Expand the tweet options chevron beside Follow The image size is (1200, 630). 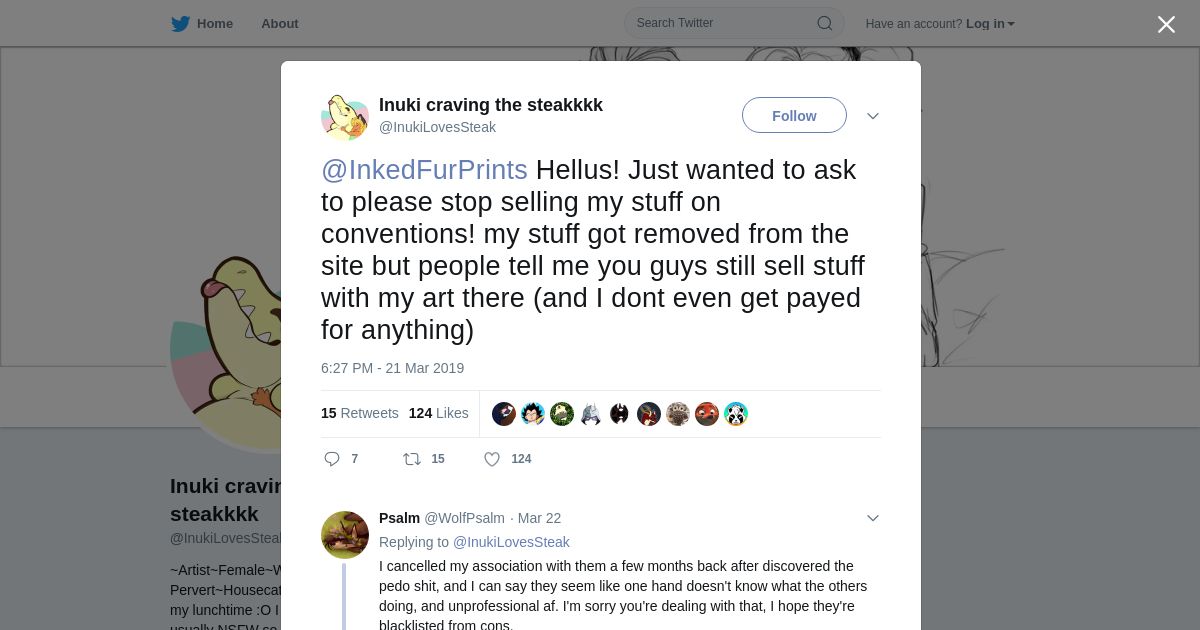873,116
